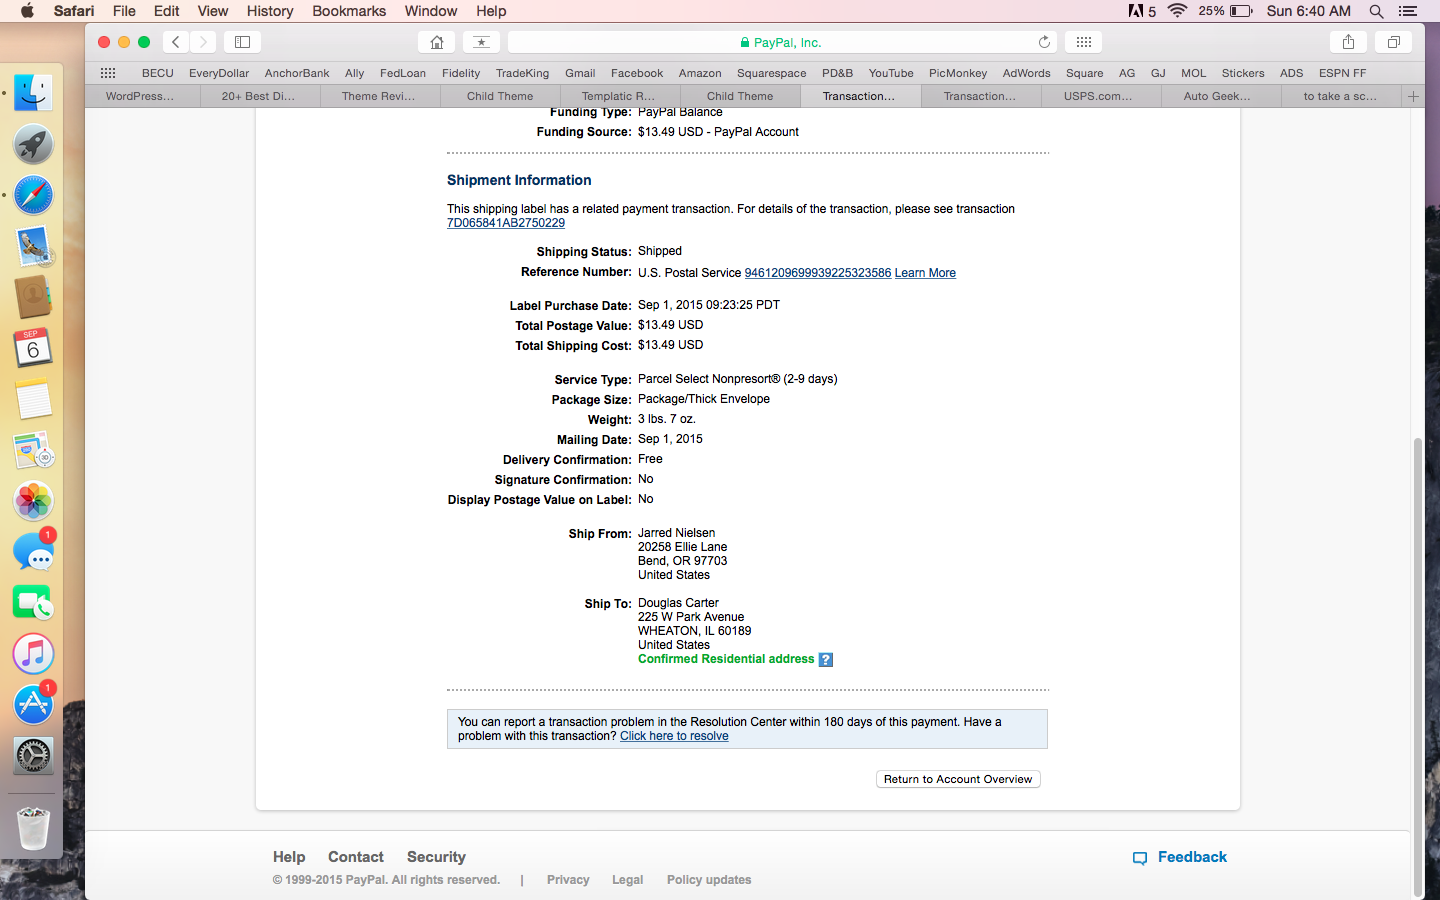The height and width of the screenshot is (900, 1440).
Task: Click the Share icon in Safari toolbar
Action: click(x=1348, y=42)
